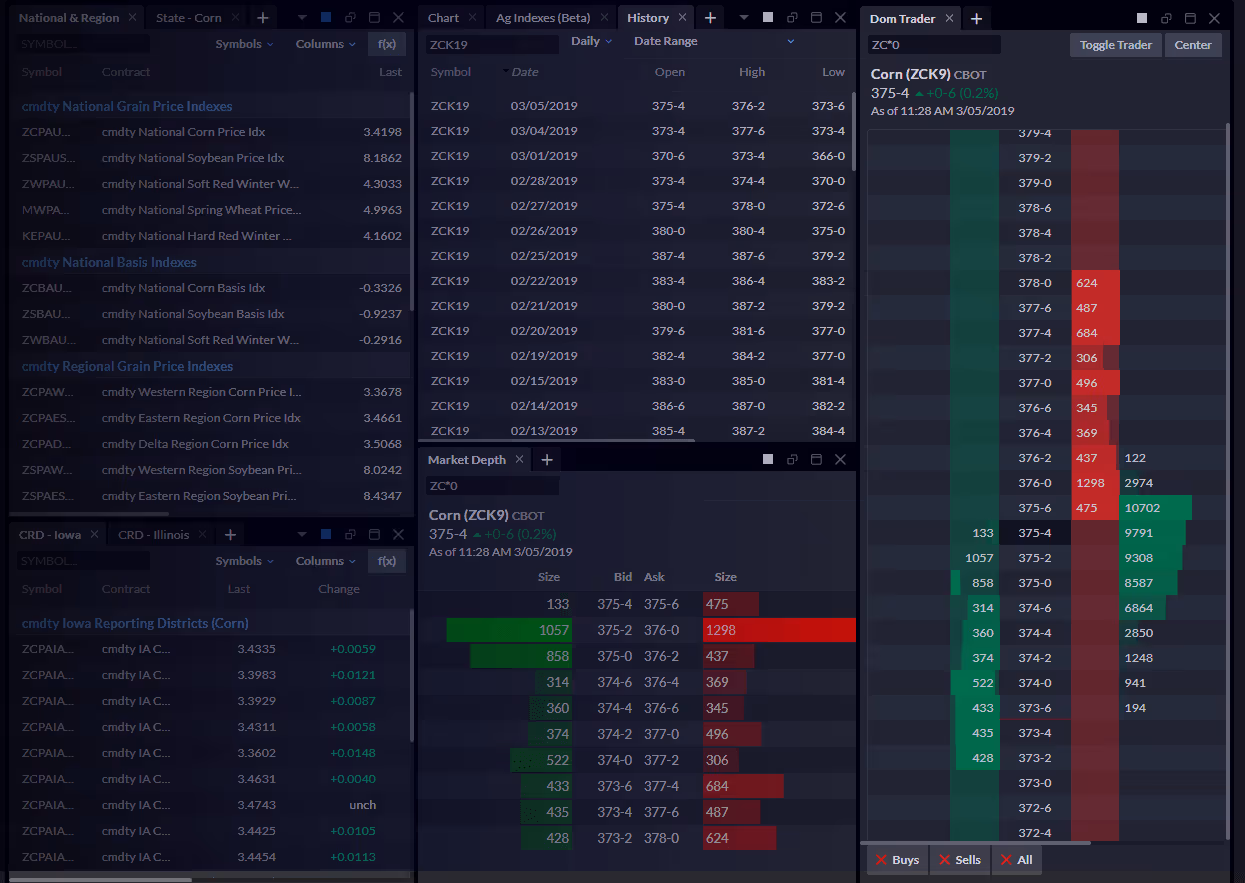The height and width of the screenshot is (883, 1245).
Task: Click the duplicate panel icon on Dom Trader
Action: pos(1166,18)
